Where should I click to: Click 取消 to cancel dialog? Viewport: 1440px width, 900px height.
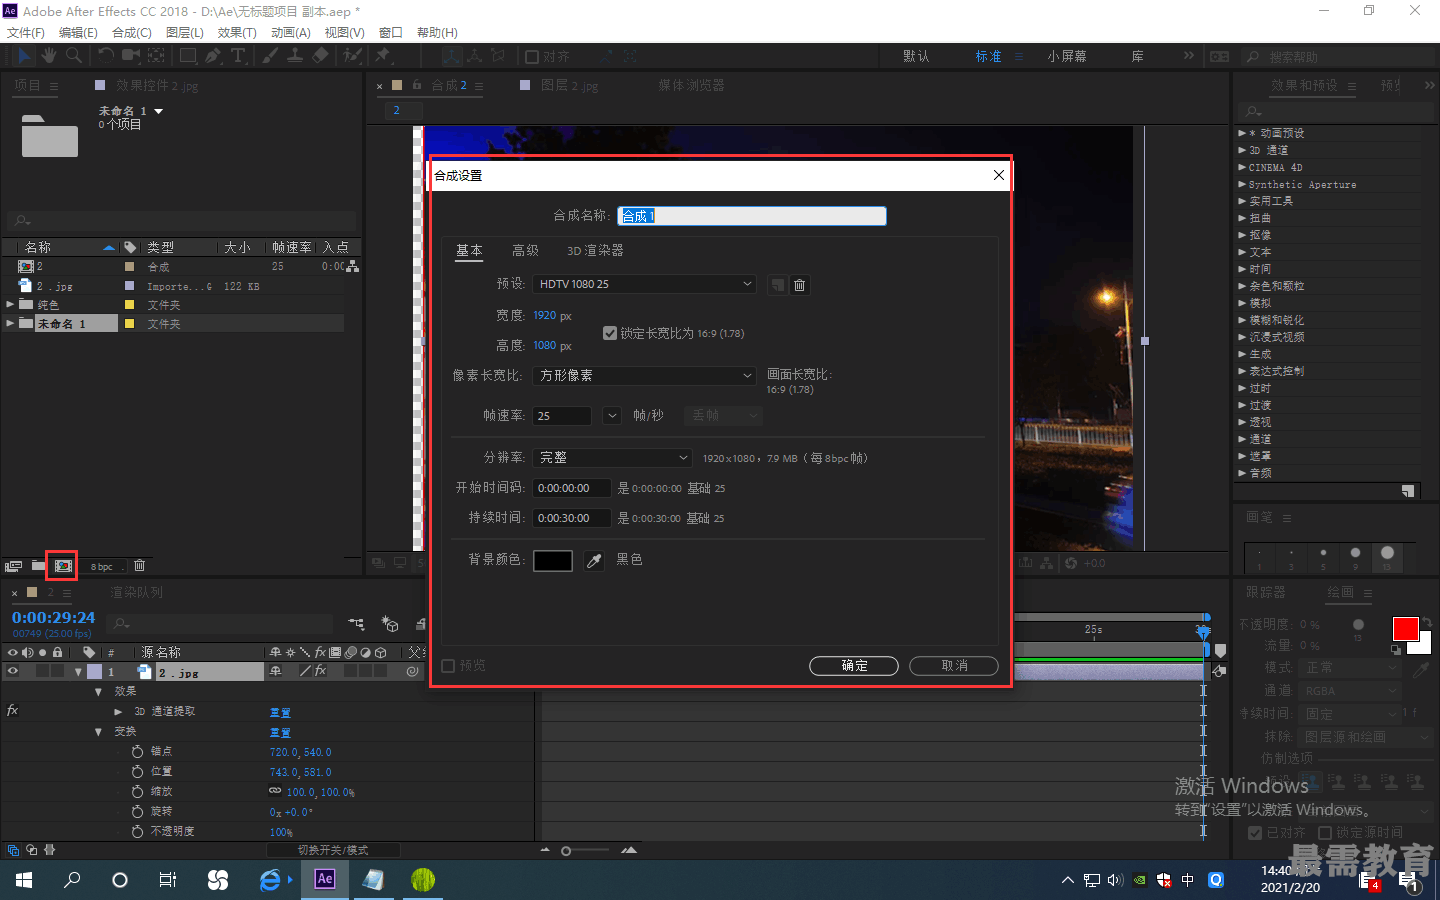click(954, 666)
